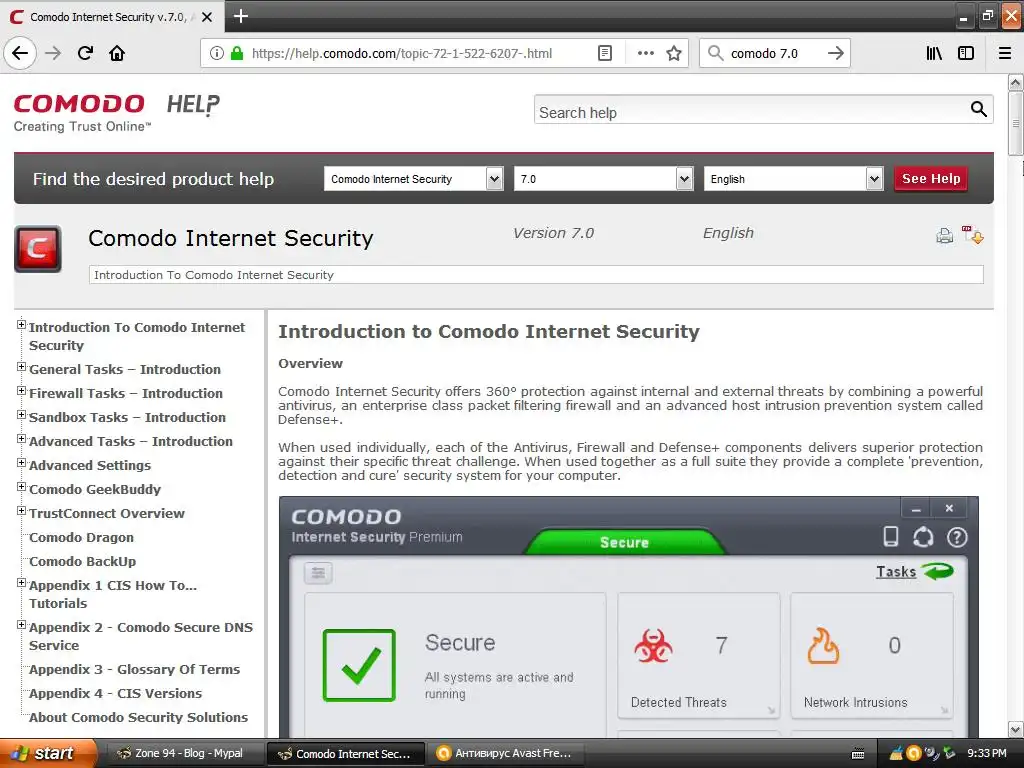The height and width of the screenshot is (768, 1024).
Task: Print the help page with printer icon
Action: tap(944, 236)
